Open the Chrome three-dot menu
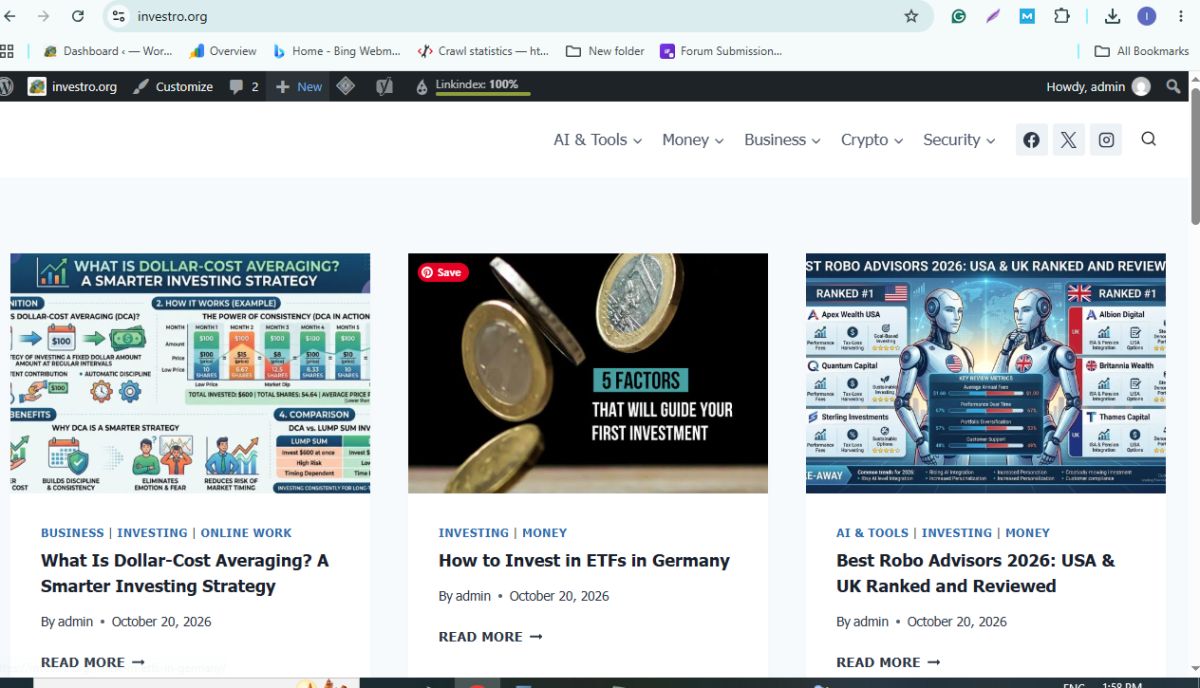 1181,16
